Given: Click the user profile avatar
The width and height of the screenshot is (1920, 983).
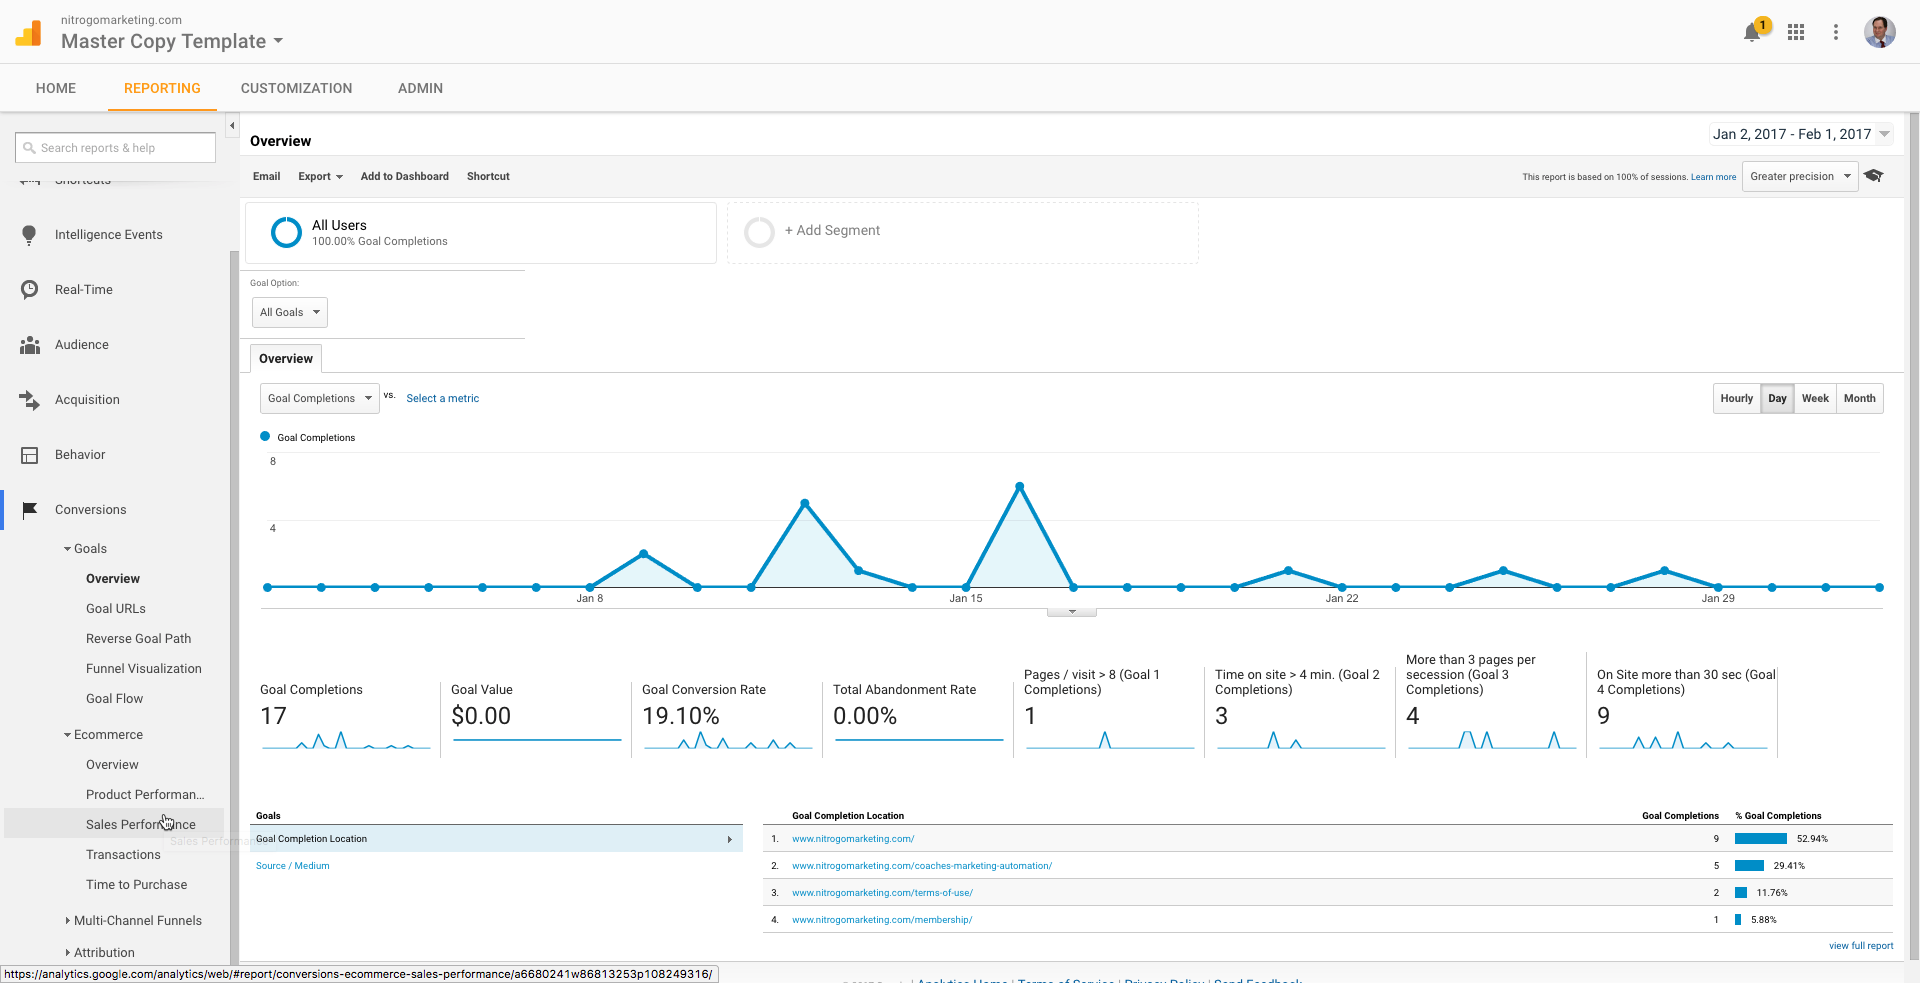Looking at the screenshot, I should (x=1879, y=32).
